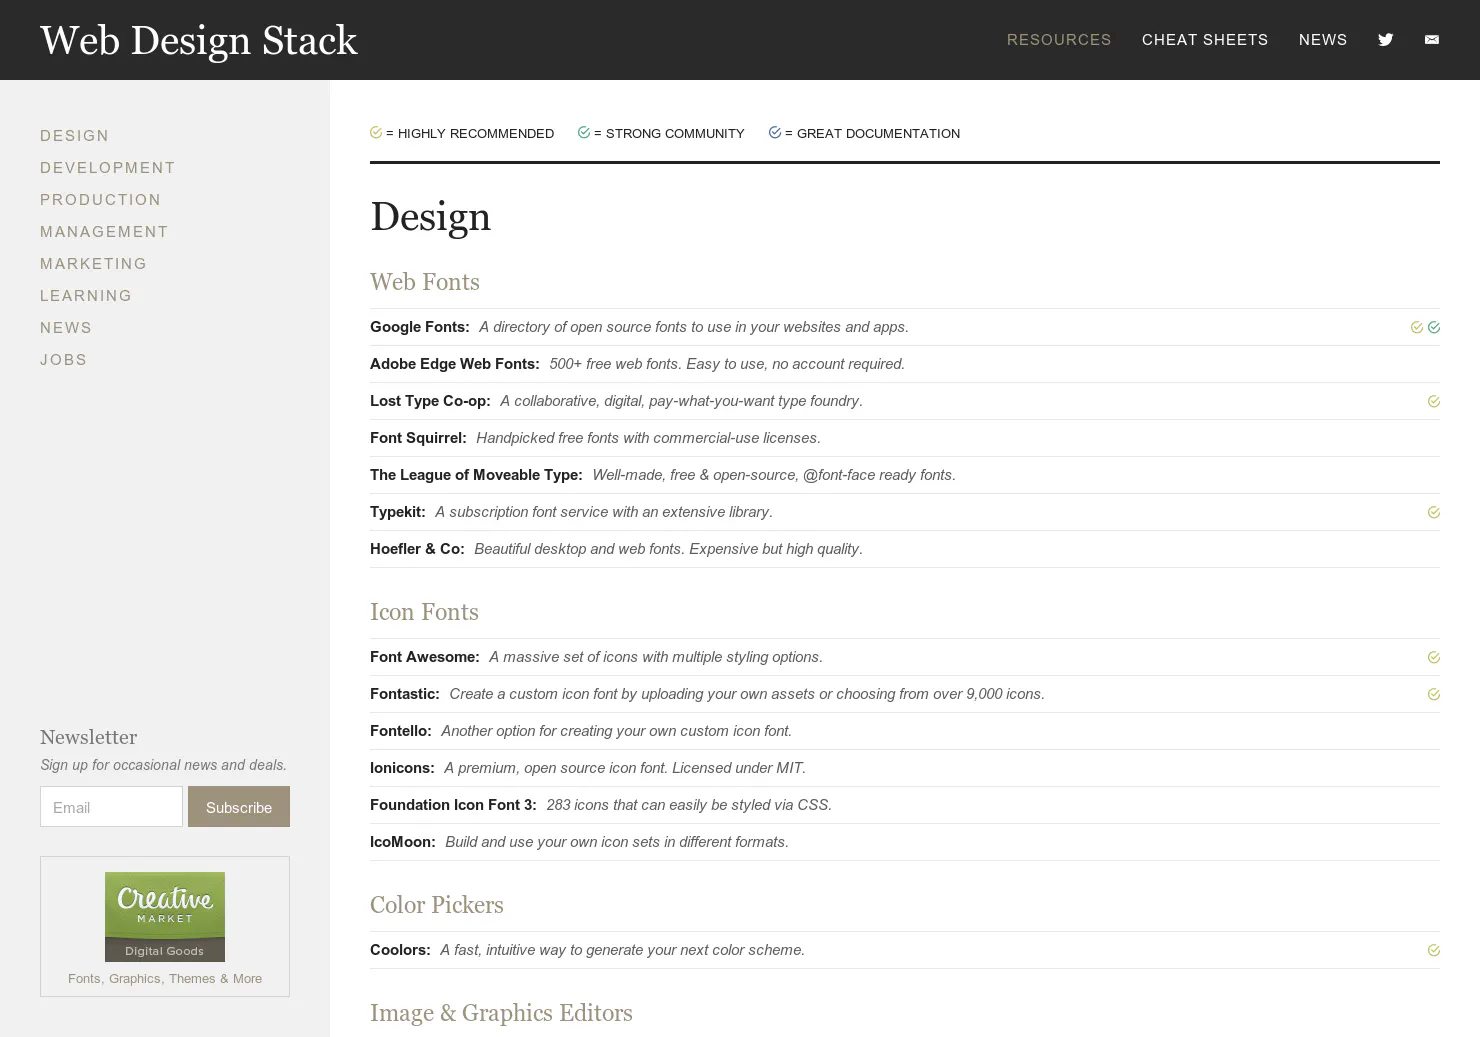The image size is (1480, 1037).
Task: Click the Coolors row check badge
Action: tap(1434, 950)
